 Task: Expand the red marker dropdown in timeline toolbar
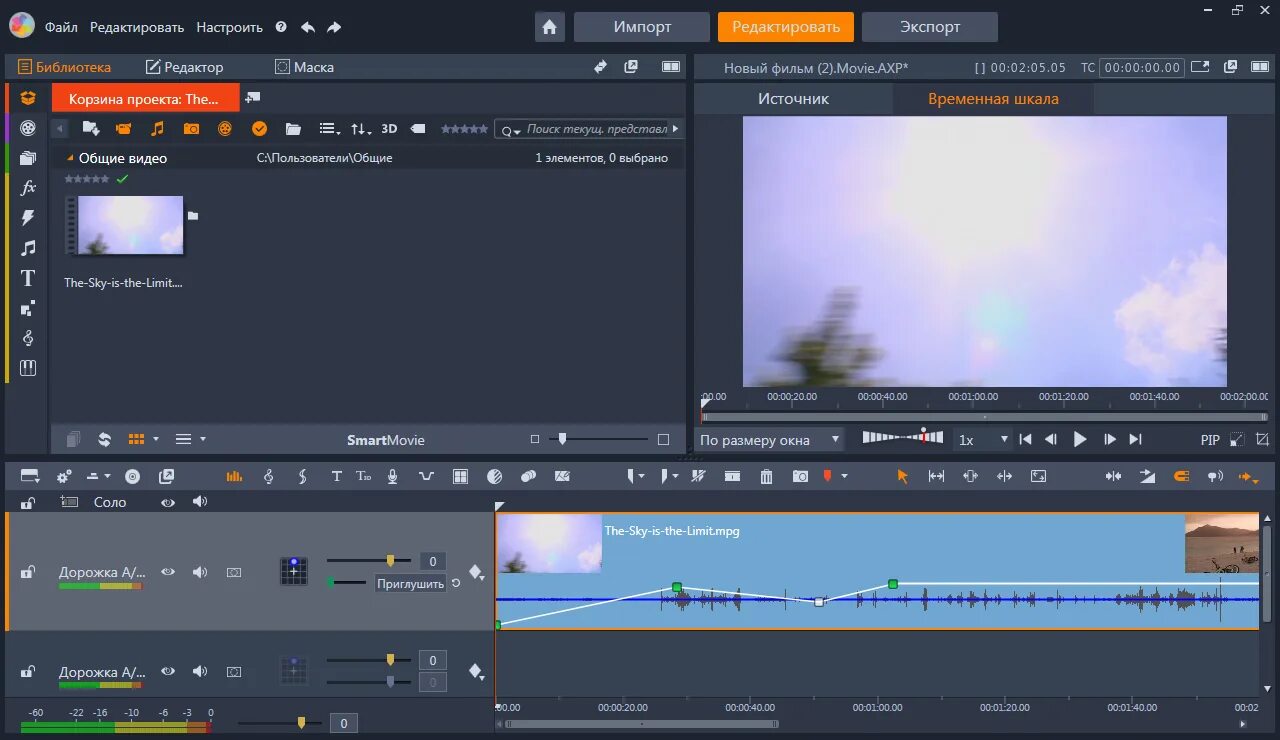[x=844, y=477]
